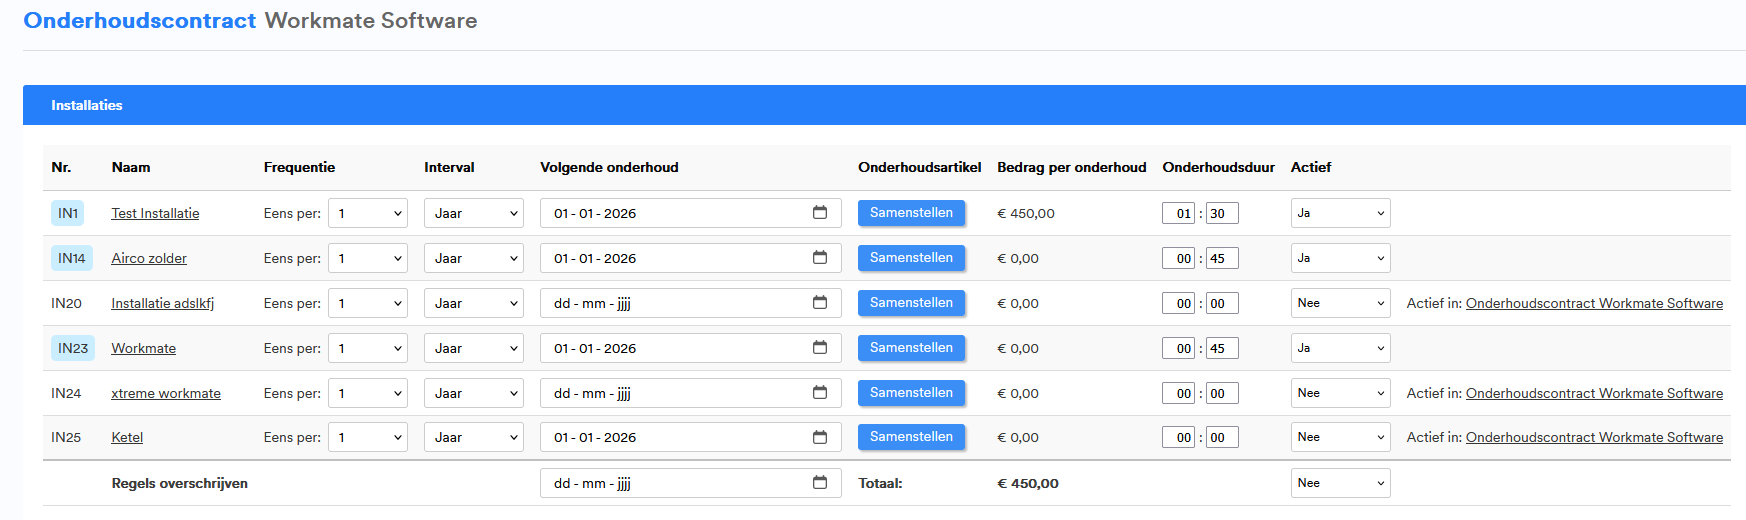
Task: Open date picker icon in Ketel row
Action: pyautogui.click(x=820, y=437)
